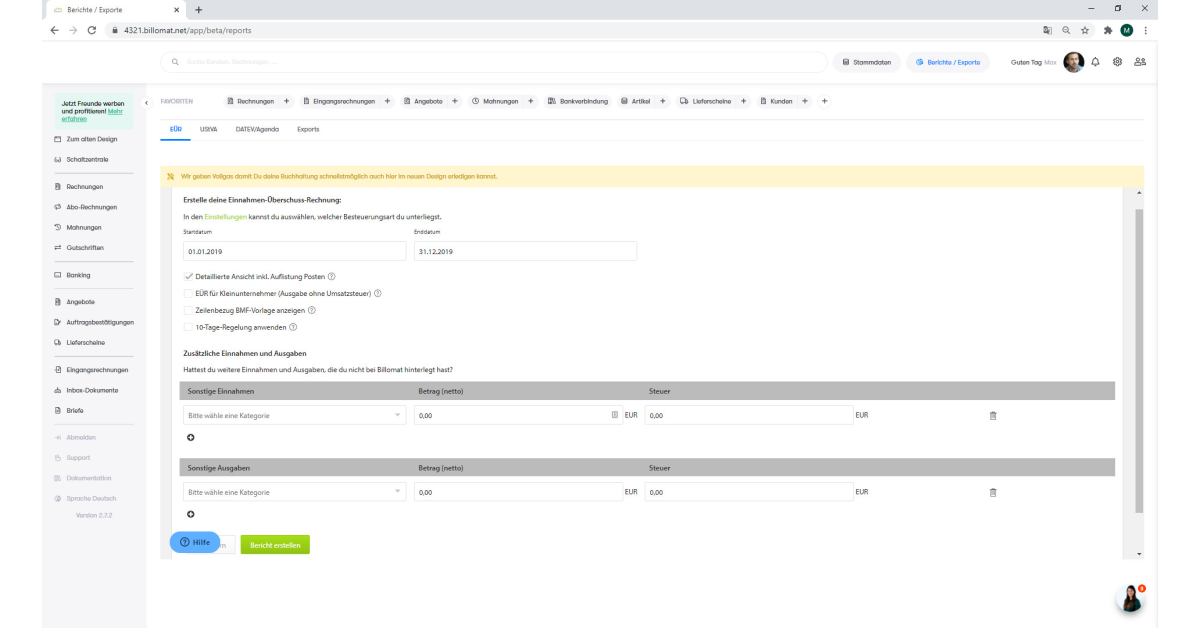
Task: Open Abo-Rechnungen in the sidebar
Action: point(91,207)
